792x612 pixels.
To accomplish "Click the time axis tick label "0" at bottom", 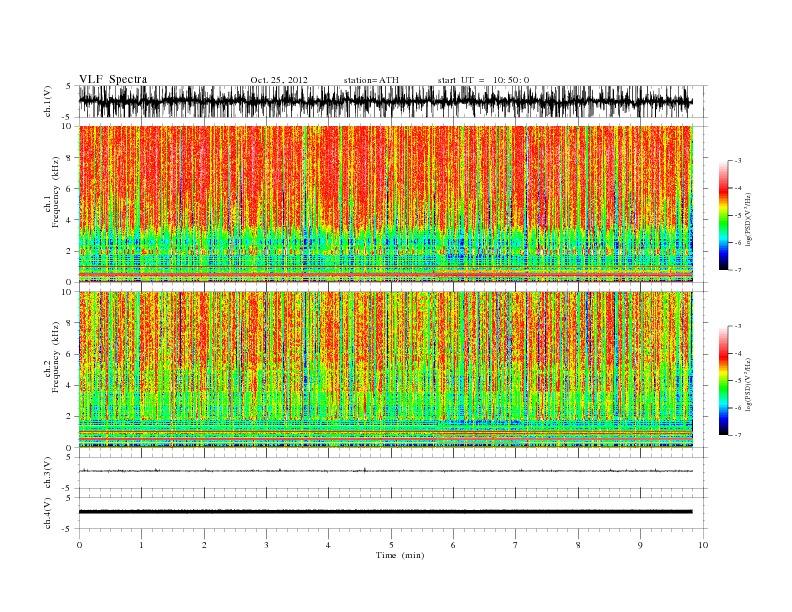I will coord(79,545).
